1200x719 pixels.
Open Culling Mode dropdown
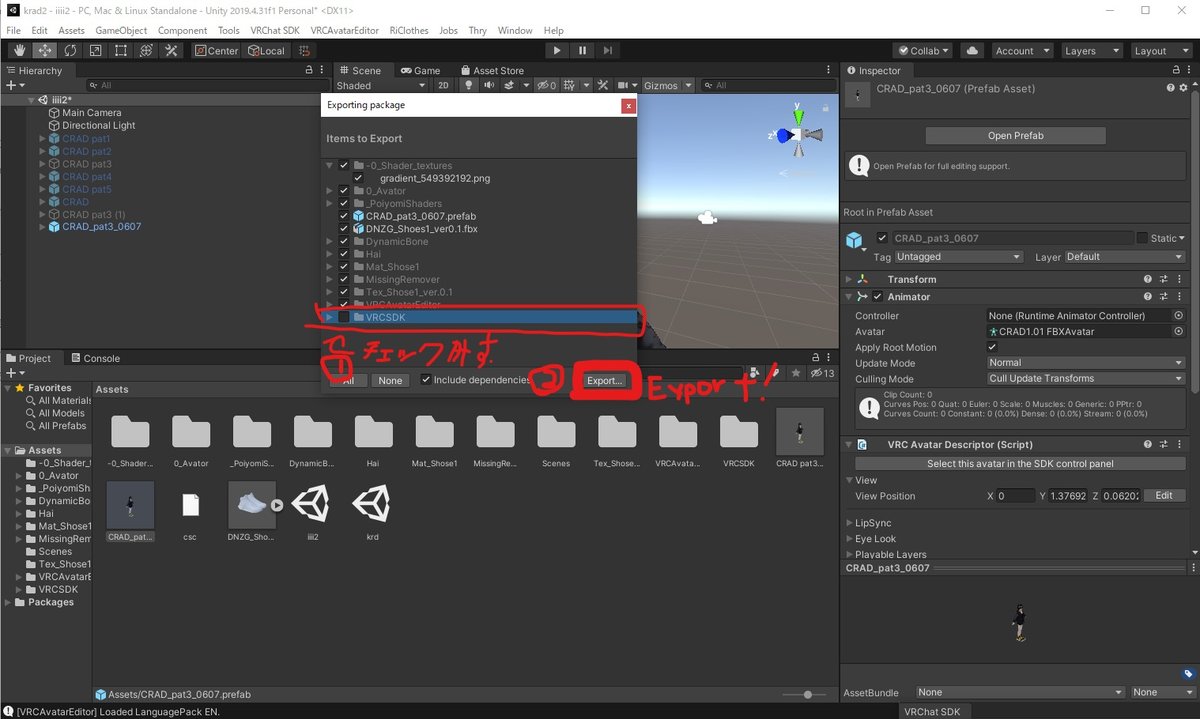[1086, 379]
